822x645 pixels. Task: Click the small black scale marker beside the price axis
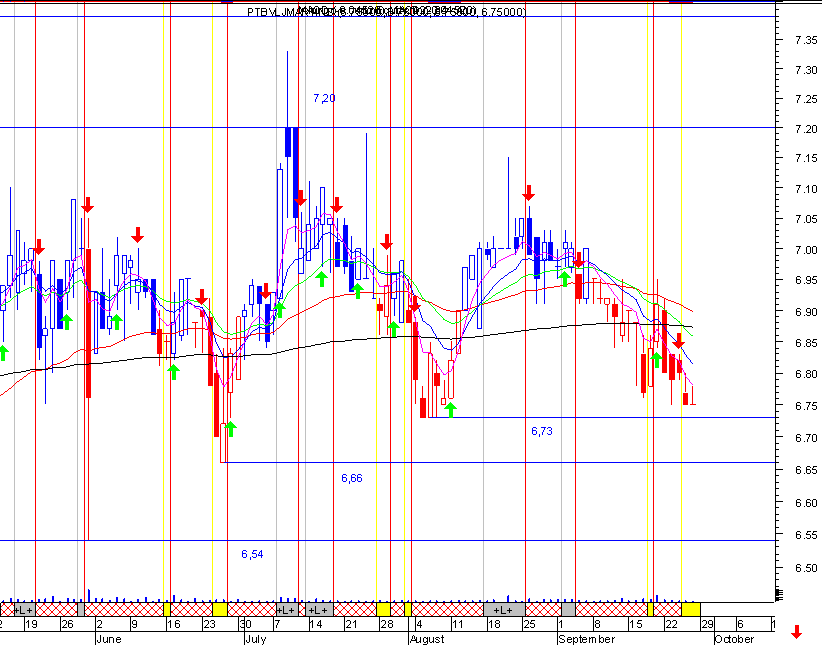[780, 595]
